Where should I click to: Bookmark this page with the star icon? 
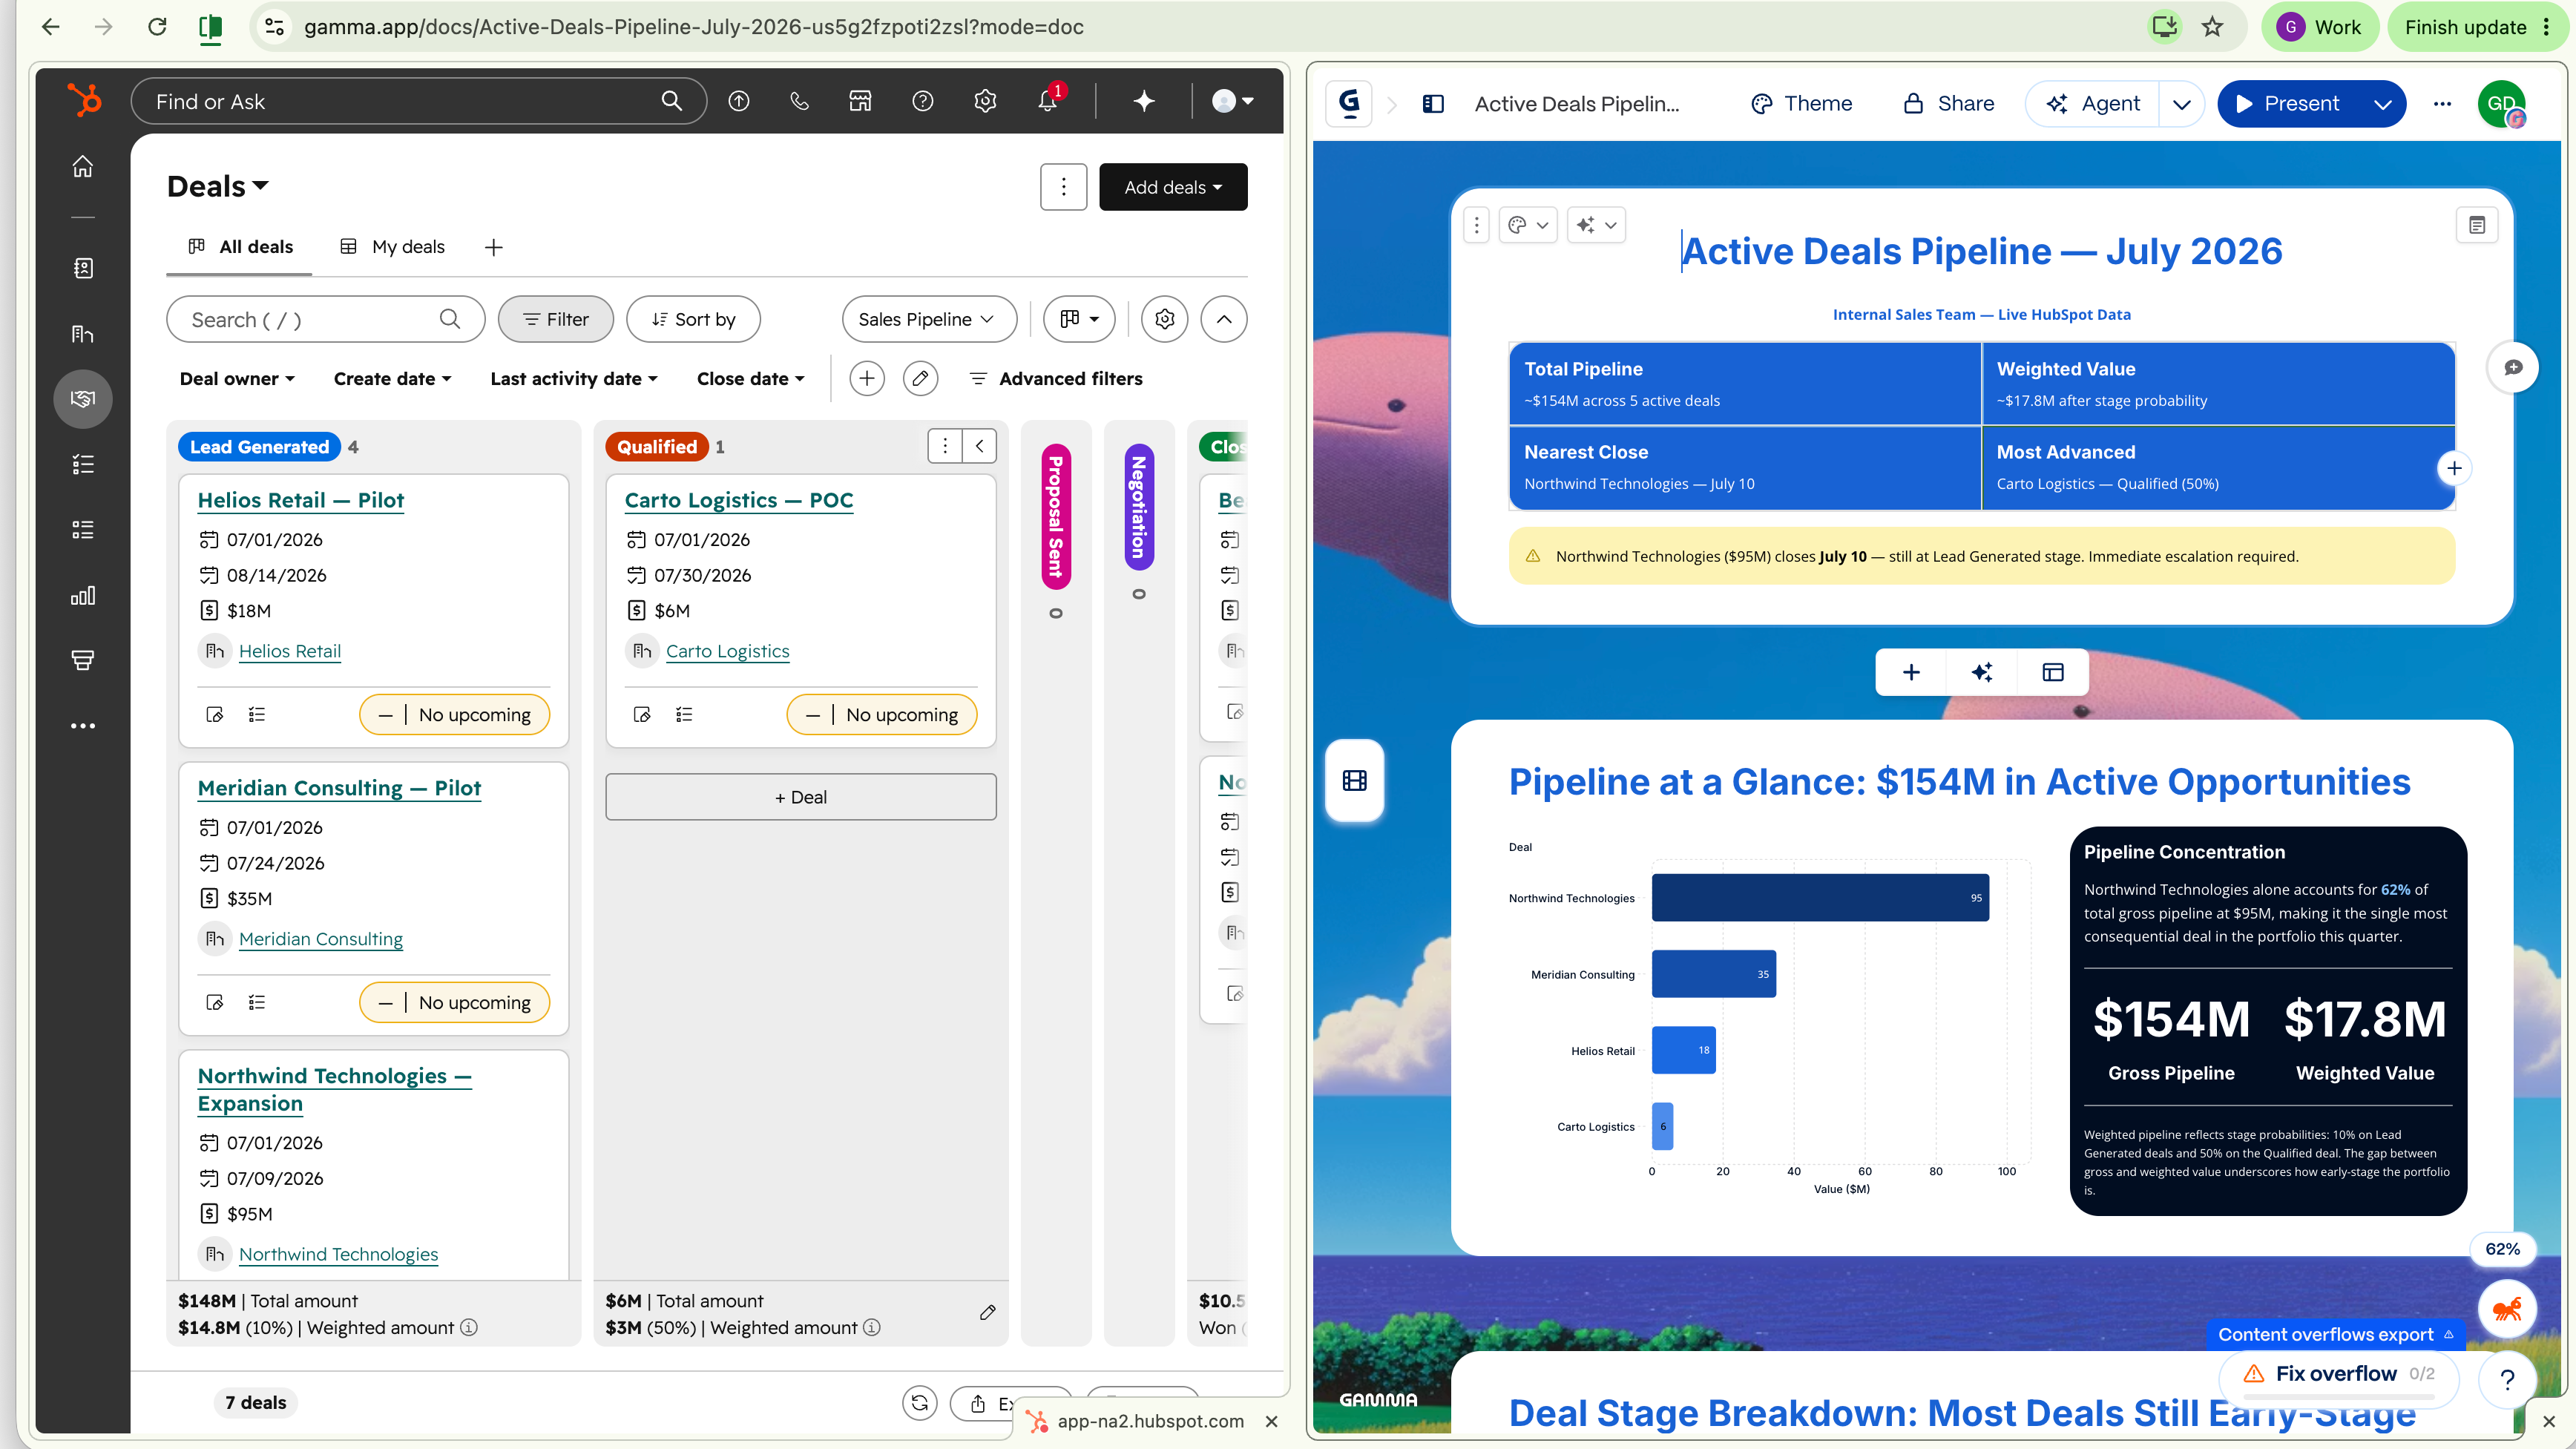coord(2212,27)
